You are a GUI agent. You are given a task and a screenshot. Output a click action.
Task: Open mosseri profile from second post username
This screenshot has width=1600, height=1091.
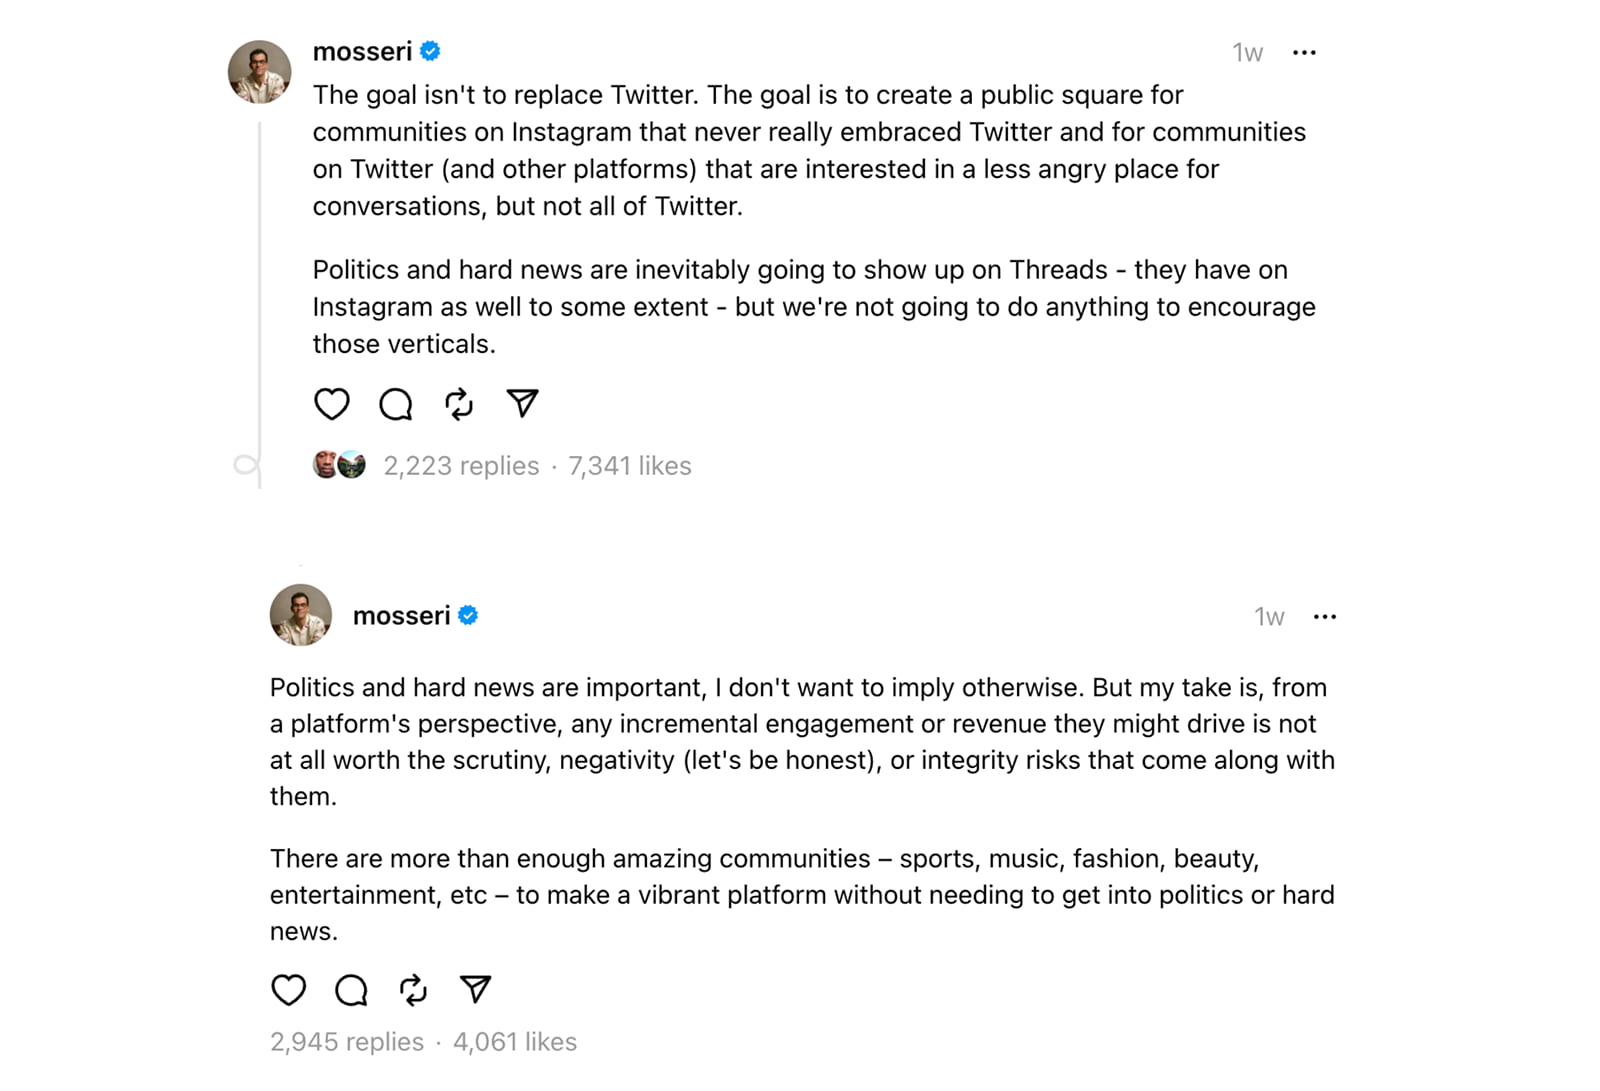tap(401, 616)
